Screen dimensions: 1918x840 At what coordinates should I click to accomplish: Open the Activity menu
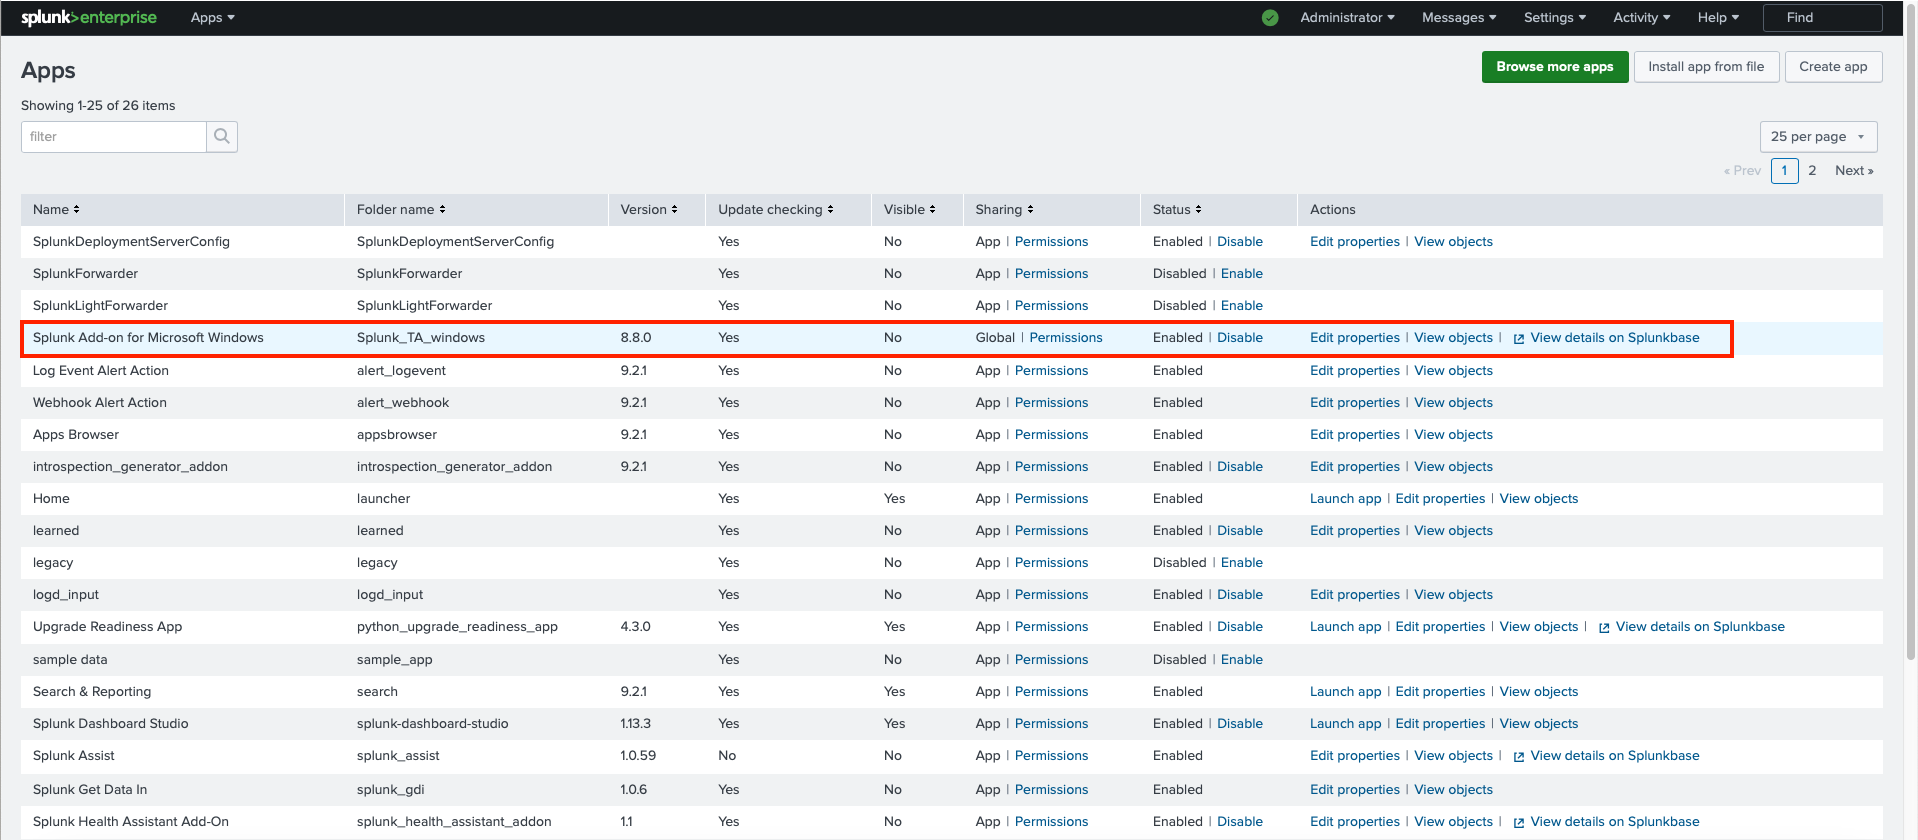(x=1642, y=17)
